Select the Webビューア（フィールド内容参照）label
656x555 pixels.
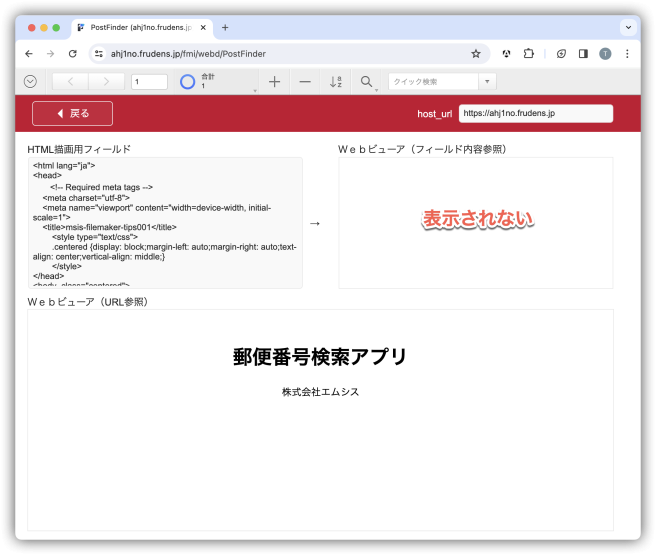tap(423, 149)
